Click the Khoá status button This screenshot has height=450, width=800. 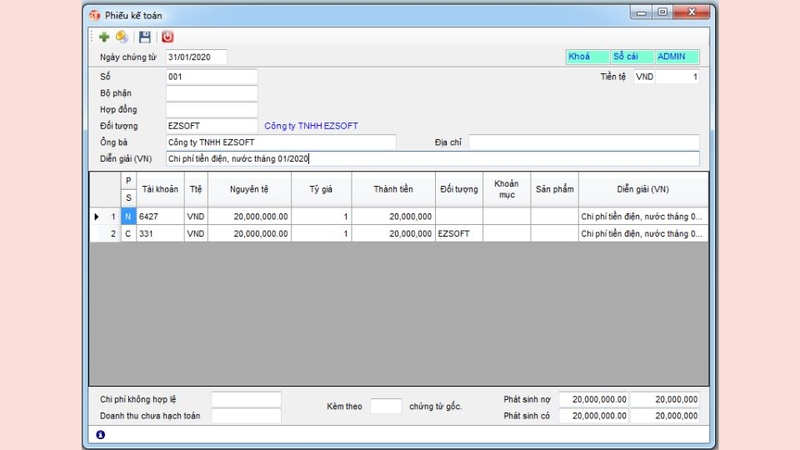587,57
